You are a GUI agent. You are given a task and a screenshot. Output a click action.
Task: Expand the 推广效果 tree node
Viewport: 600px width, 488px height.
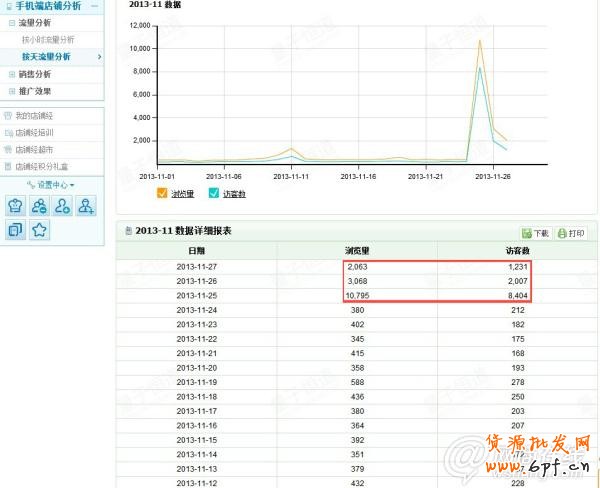click(11, 91)
